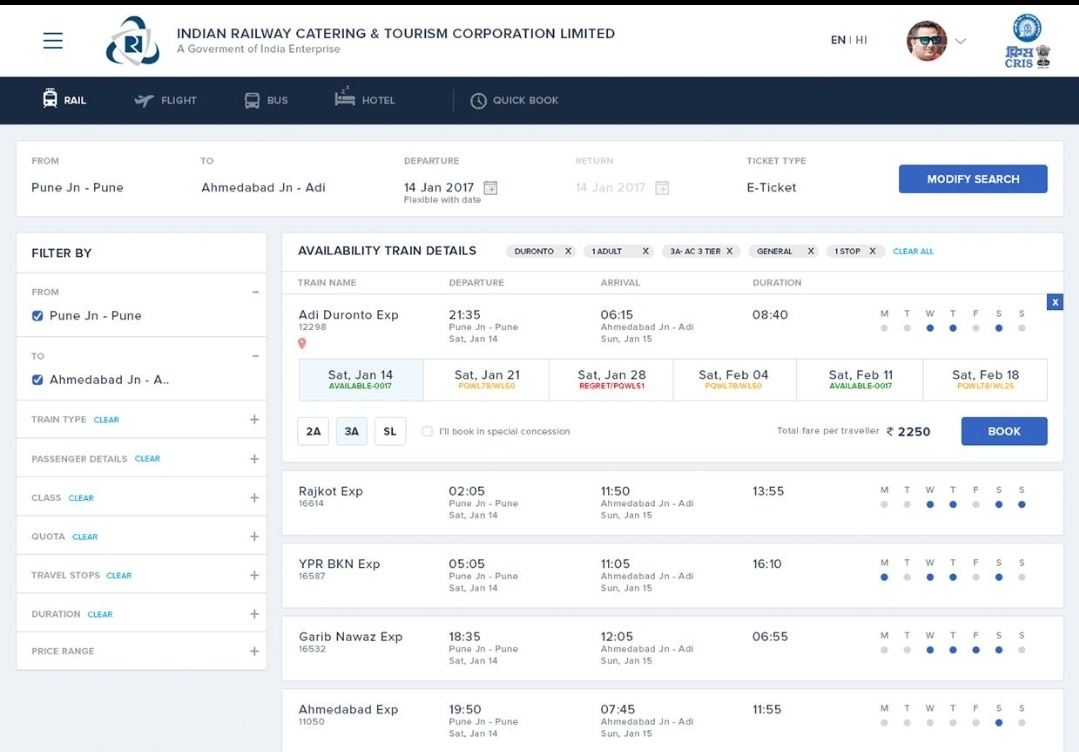The image size is (1079, 752).
Task: Remove the 1 ADULT filter tag
Action: click(x=645, y=251)
